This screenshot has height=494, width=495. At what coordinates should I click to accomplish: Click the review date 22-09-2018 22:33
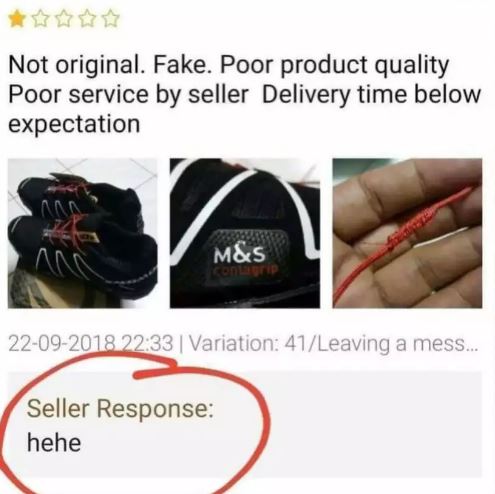(91, 344)
